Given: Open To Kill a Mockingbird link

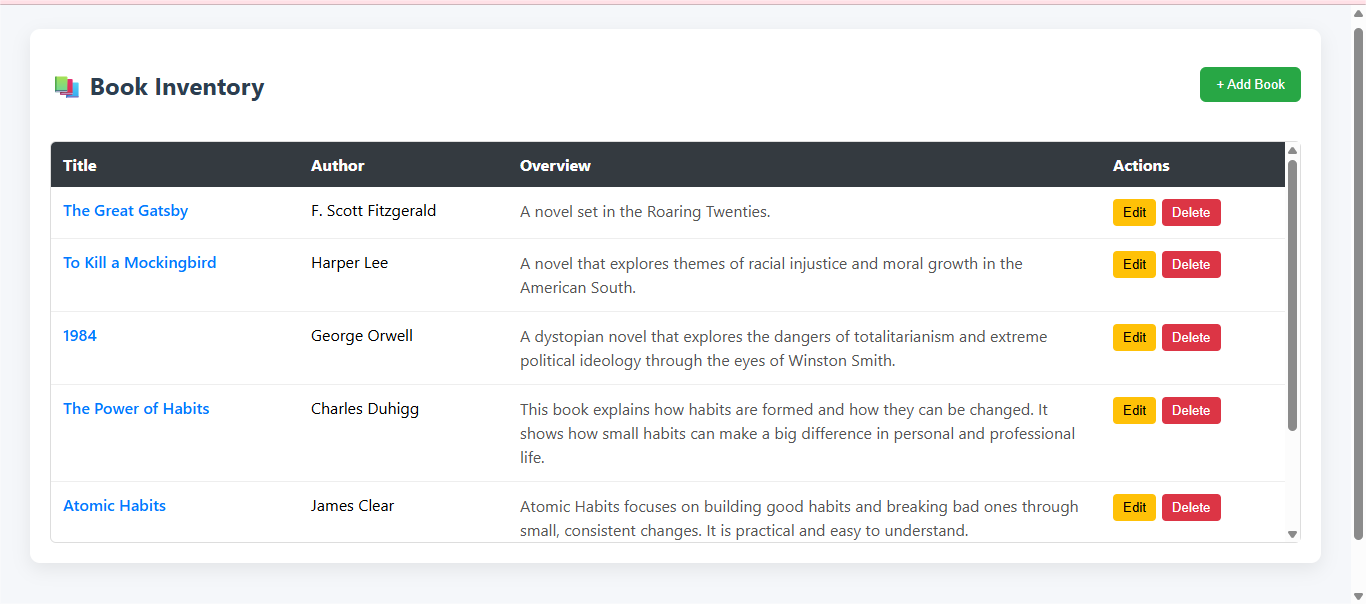Looking at the screenshot, I should point(139,263).
